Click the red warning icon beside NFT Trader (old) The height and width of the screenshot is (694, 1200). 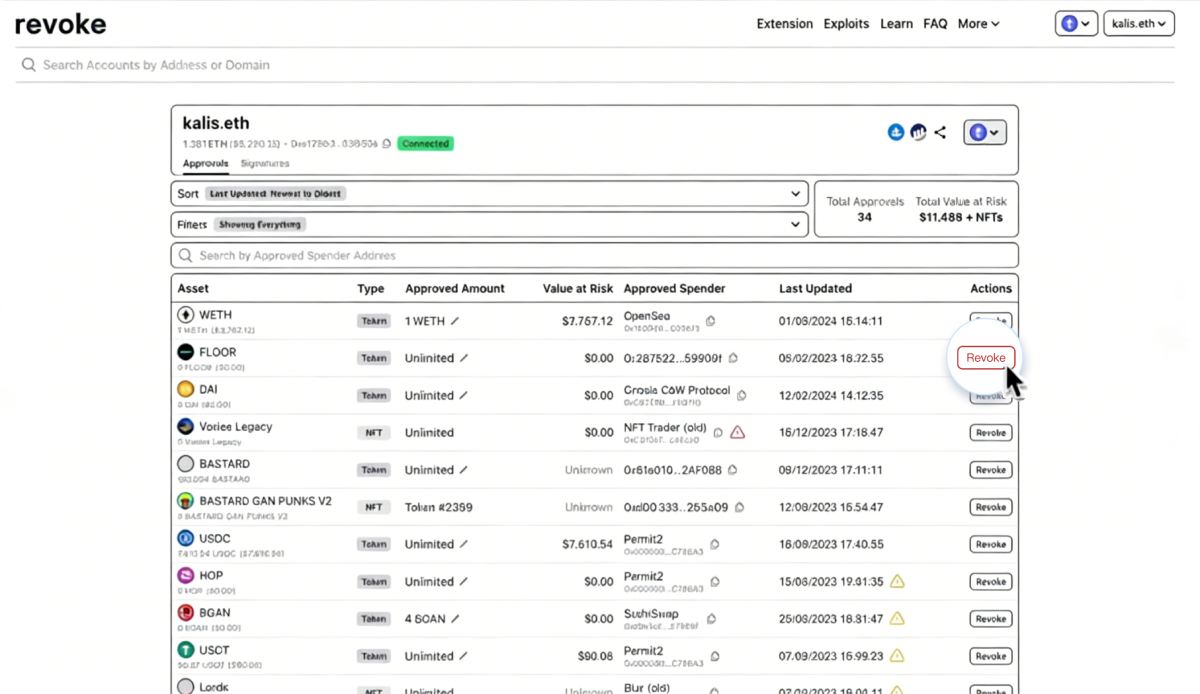point(737,433)
